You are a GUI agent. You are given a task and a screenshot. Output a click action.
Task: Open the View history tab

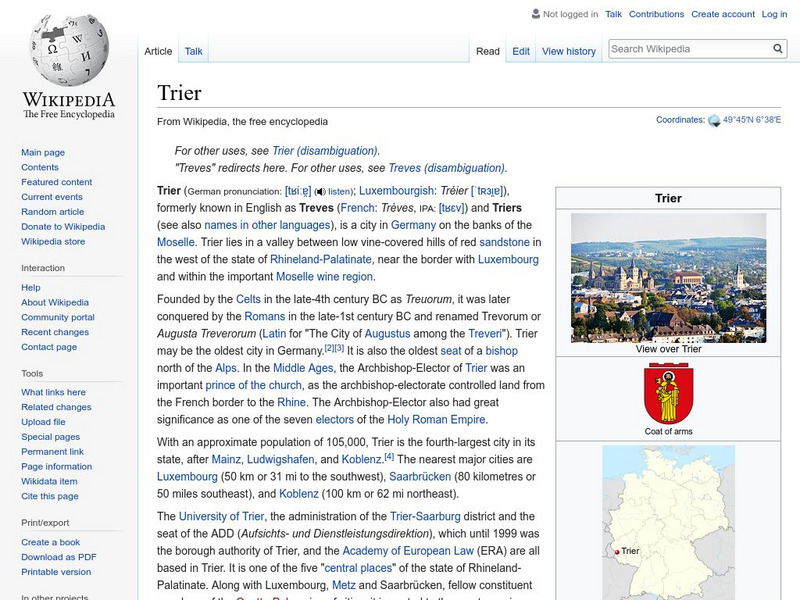coord(569,51)
